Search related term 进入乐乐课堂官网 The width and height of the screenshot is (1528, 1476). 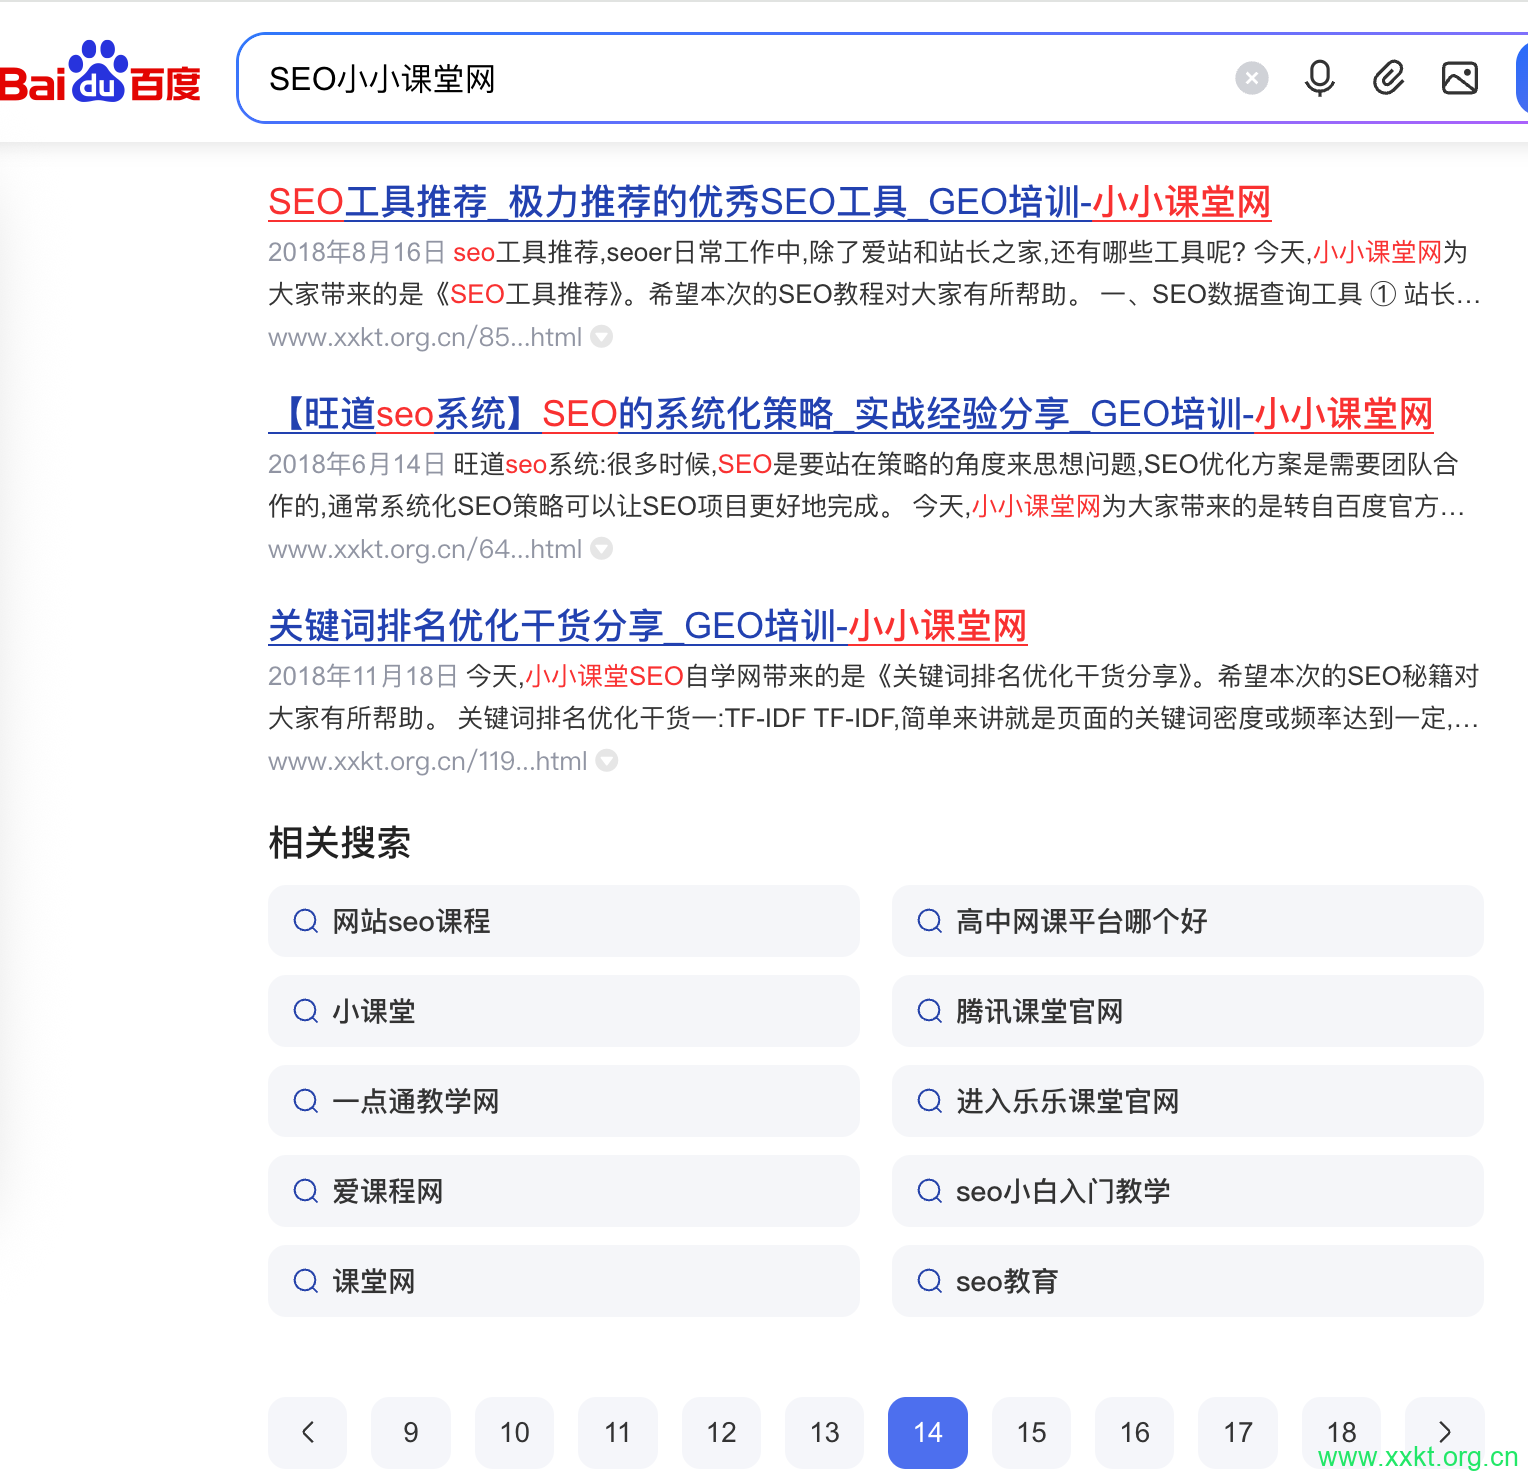click(1188, 1101)
